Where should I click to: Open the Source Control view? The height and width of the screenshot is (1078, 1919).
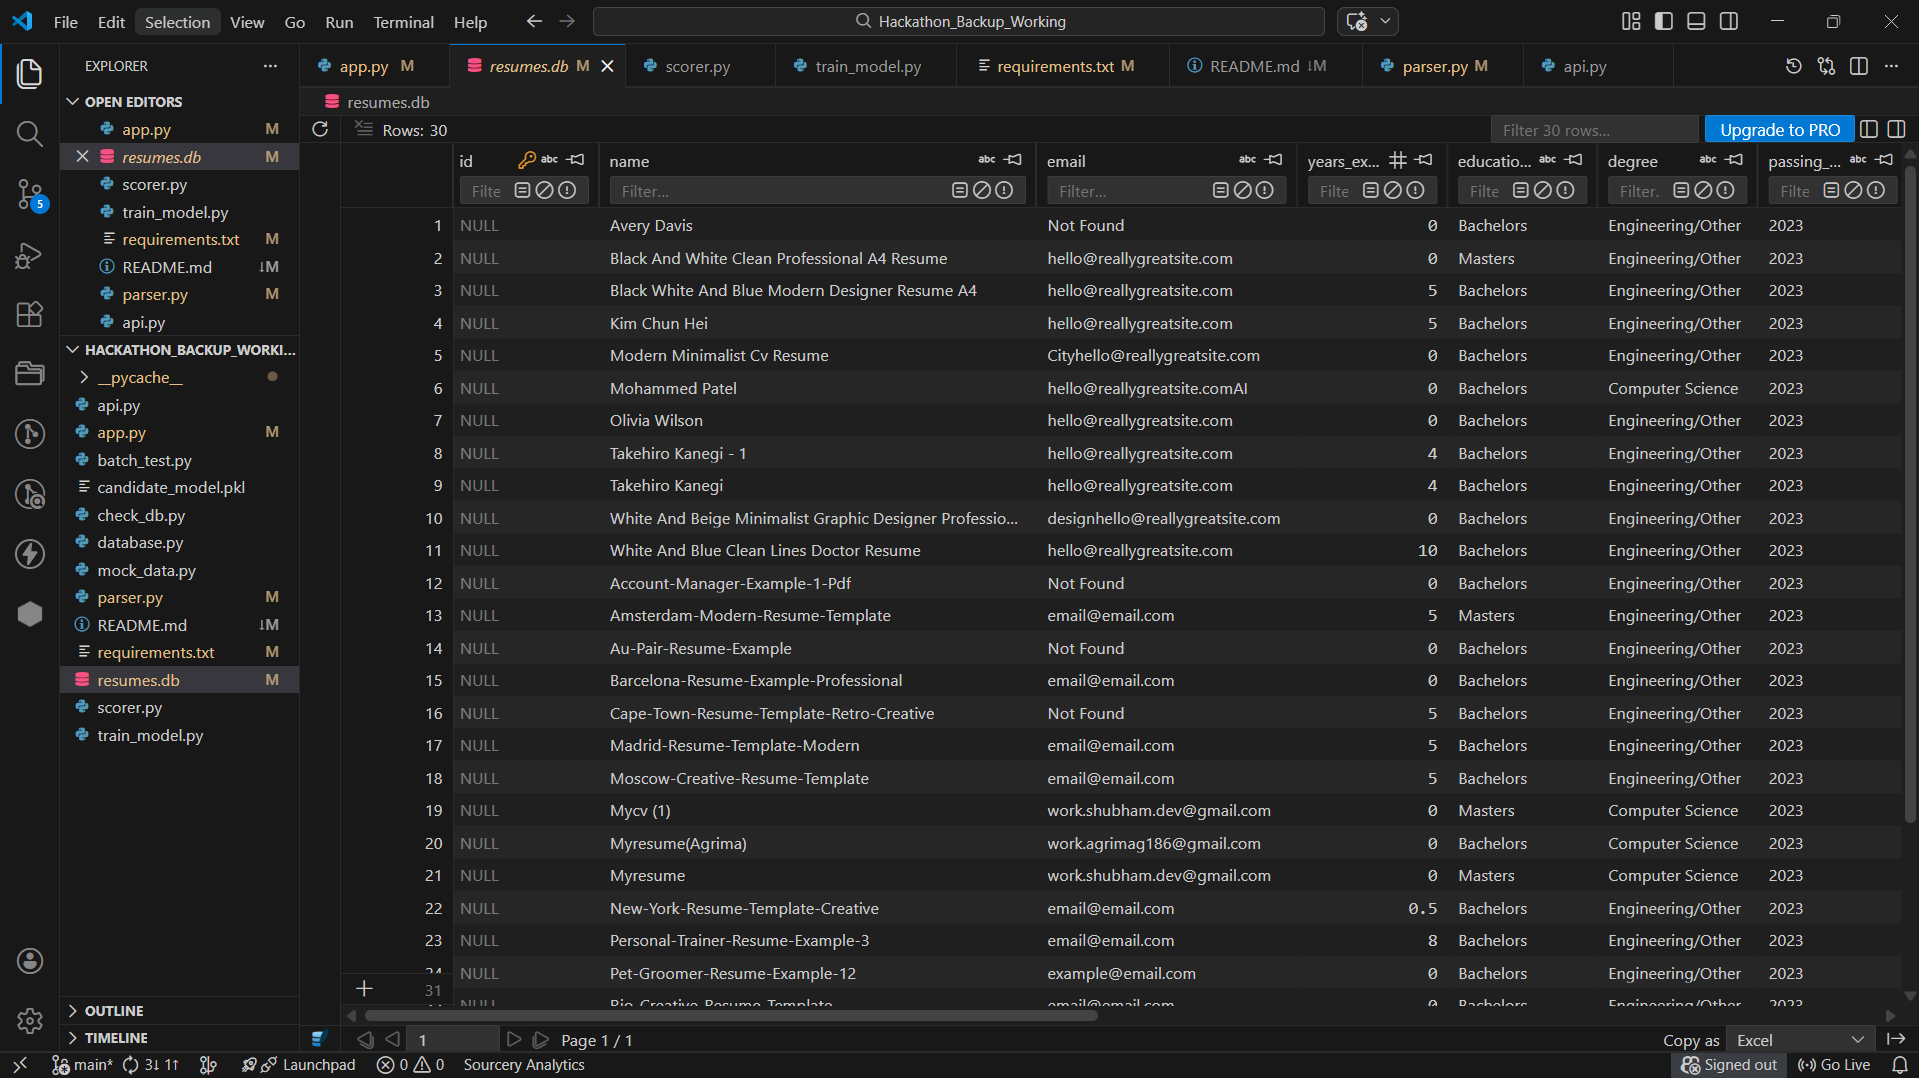pyautogui.click(x=29, y=194)
